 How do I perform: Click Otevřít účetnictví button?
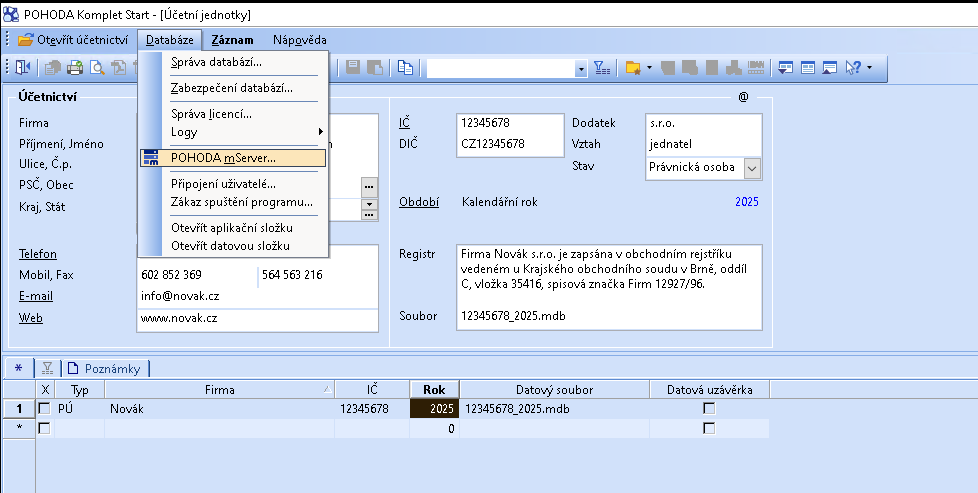[x=72, y=40]
